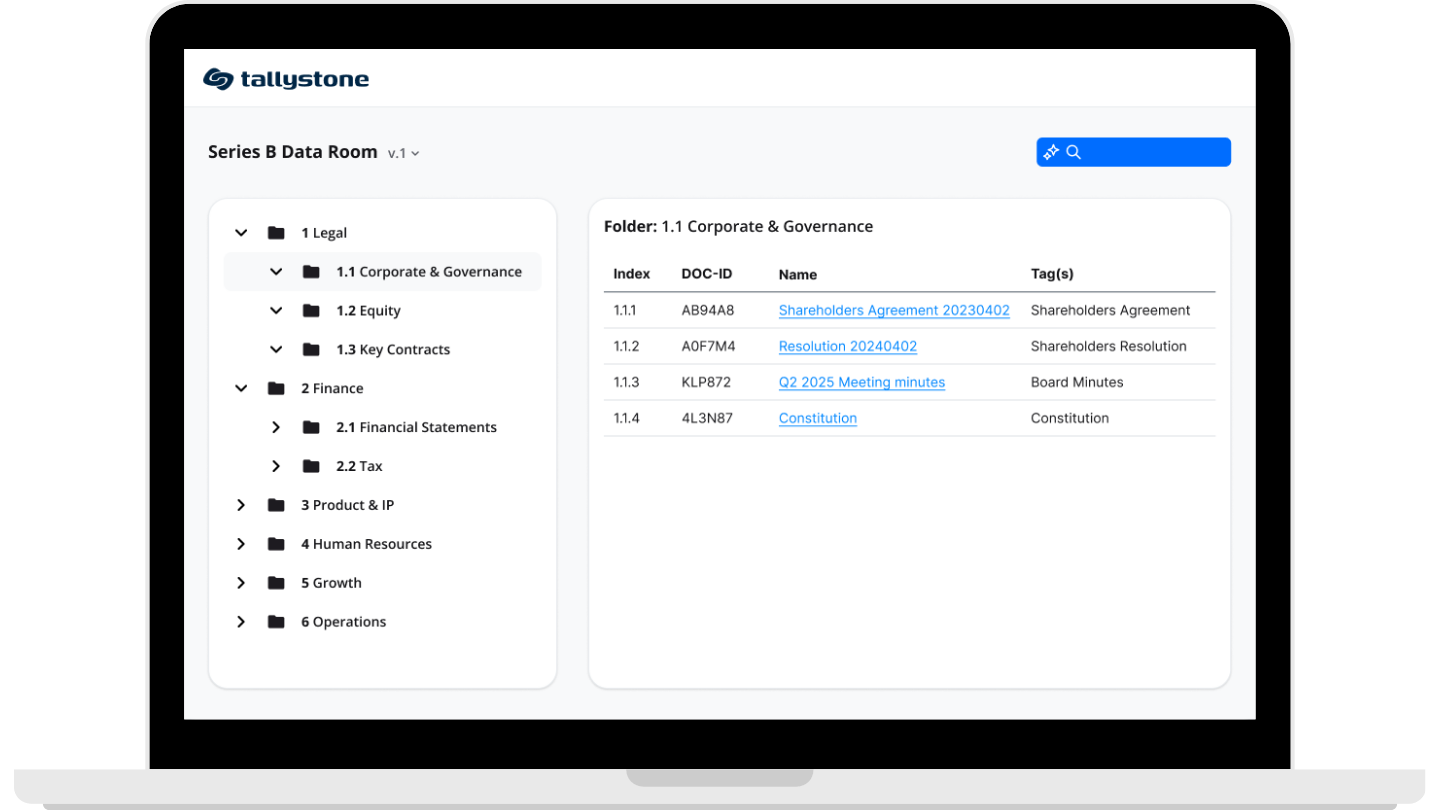Viewport: 1440px width, 810px height.
Task: Click the folder icon for 2.2 Tax
Action: (311, 466)
